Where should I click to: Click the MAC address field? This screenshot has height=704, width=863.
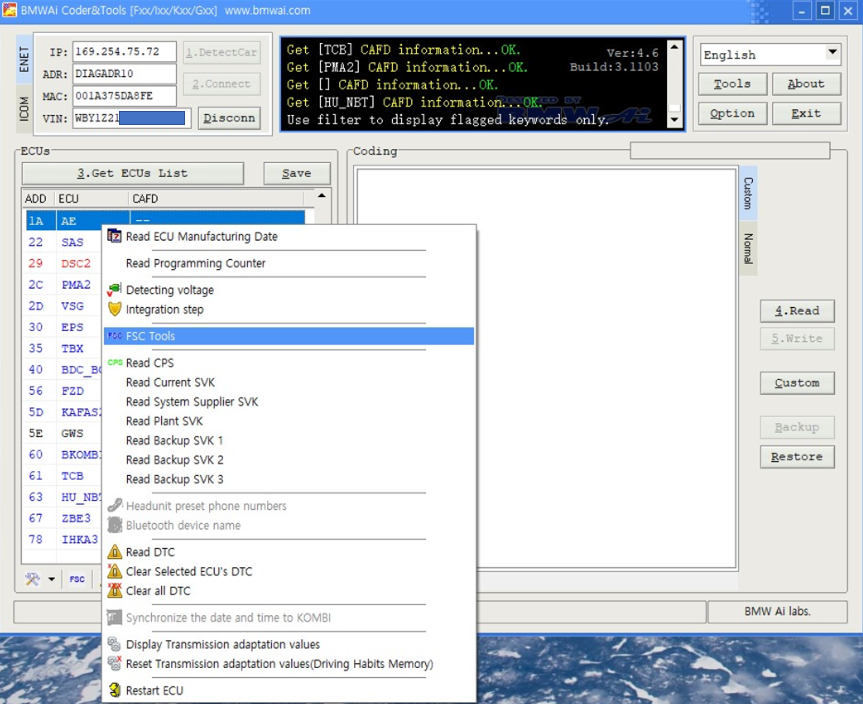tap(124, 96)
